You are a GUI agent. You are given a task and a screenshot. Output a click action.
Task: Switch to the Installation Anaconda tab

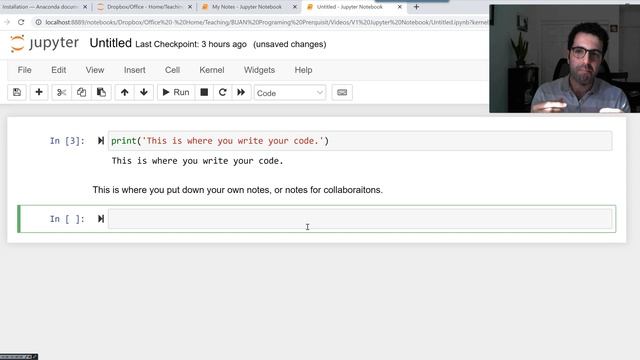pos(39,7)
